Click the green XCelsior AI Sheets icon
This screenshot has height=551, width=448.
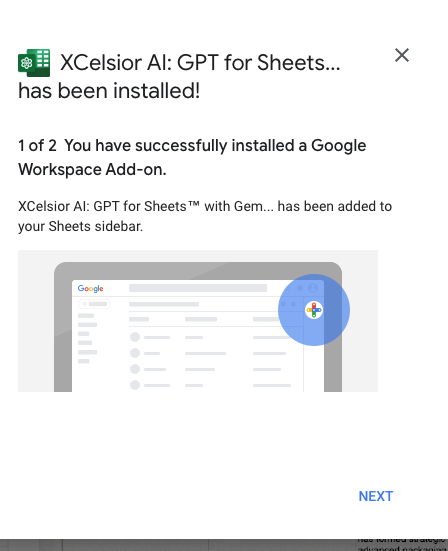[34, 63]
